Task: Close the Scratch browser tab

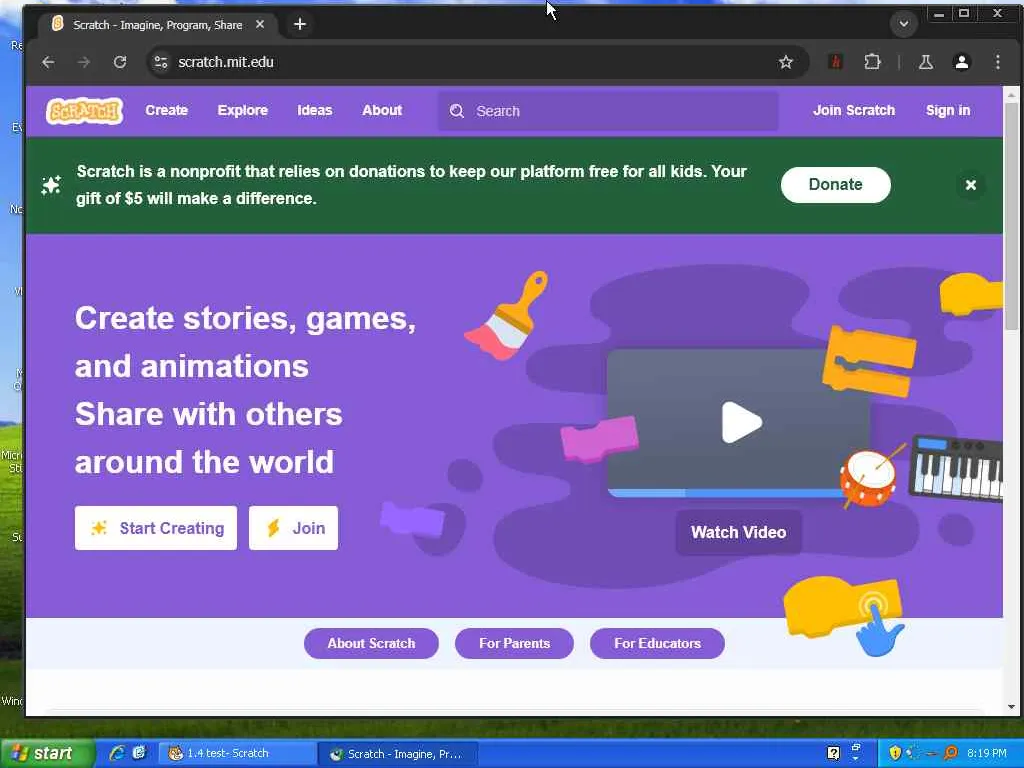Action: pyautogui.click(x=260, y=24)
